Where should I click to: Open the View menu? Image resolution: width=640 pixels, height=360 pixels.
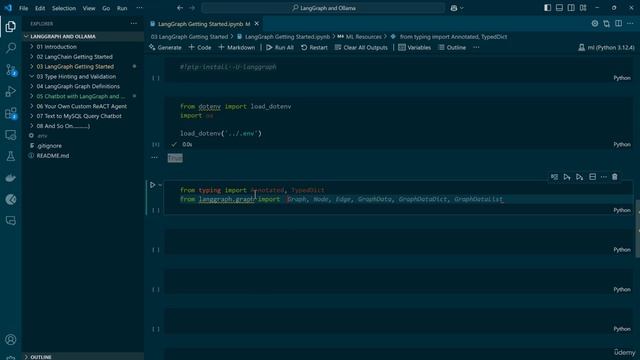click(x=89, y=8)
